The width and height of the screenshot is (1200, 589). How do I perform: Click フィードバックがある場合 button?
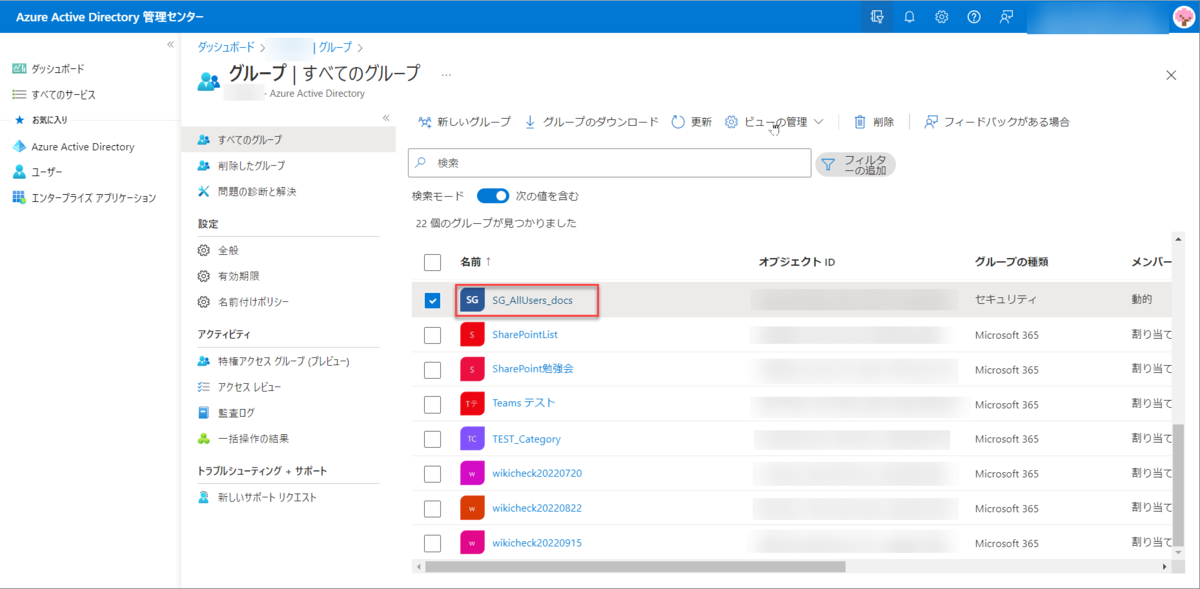click(x=996, y=122)
